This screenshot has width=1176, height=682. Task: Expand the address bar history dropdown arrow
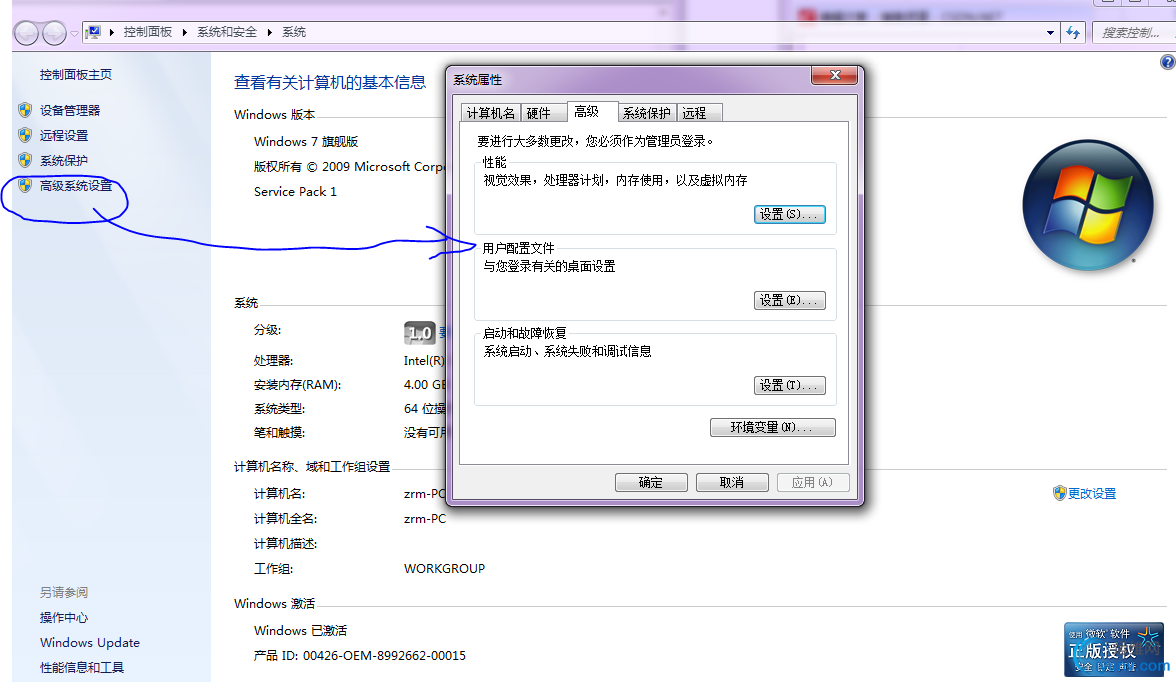[x=1050, y=32]
